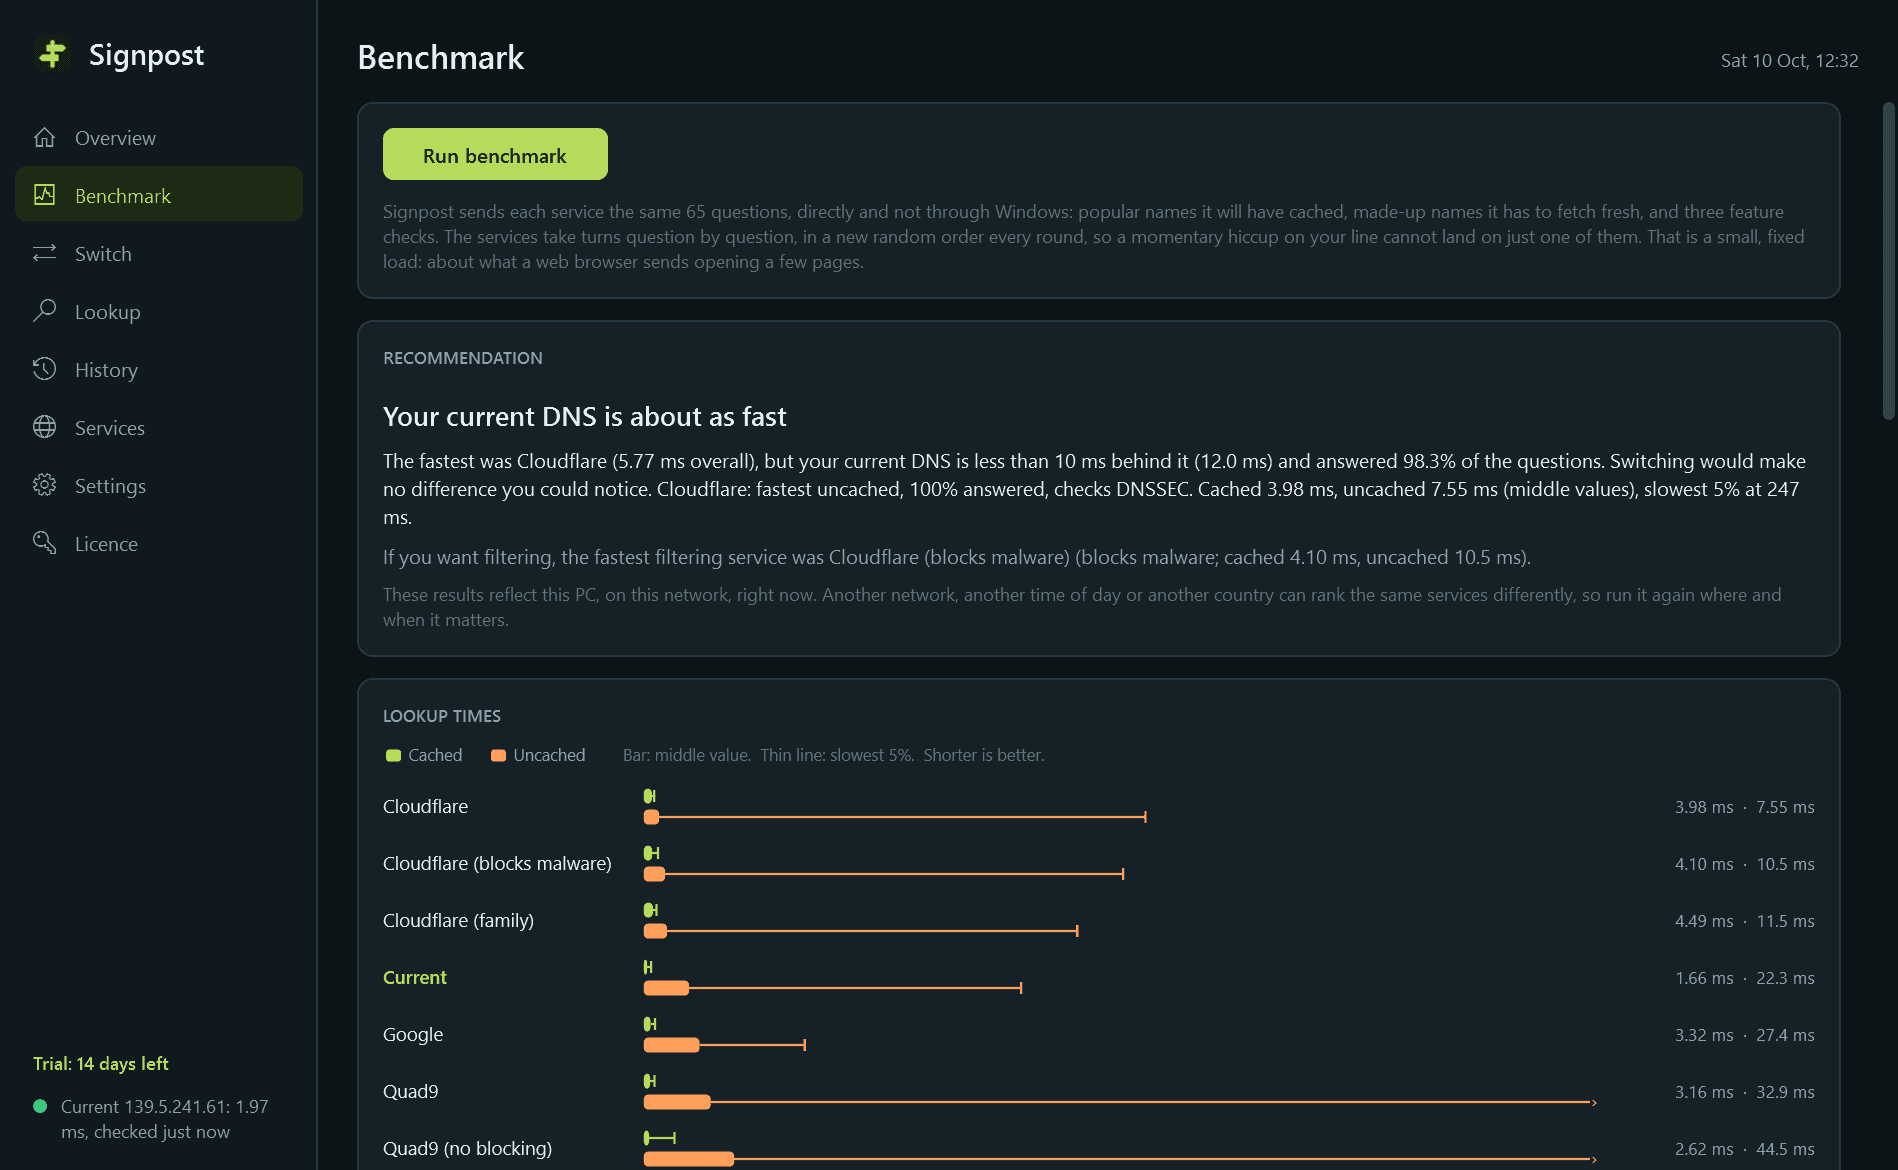The image size is (1898, 1170).
Task: Open Services via the globe icon
Action: coord(44,427)
